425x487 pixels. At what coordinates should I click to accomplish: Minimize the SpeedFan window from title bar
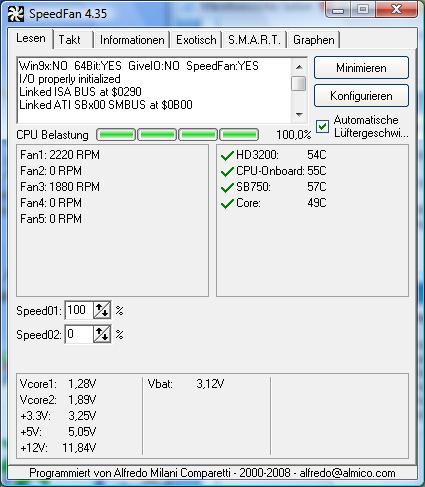pos(338,10)
